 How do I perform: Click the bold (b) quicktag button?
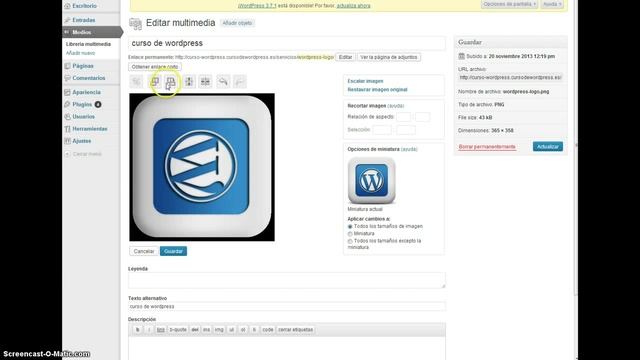point(138,330)
